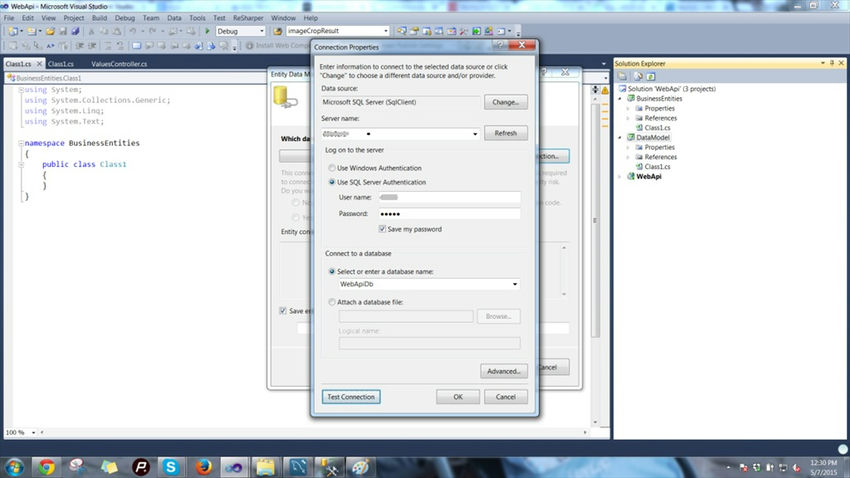Toggle the Save entity checkbox in Entity Data Model wizard
The height and width of the screenshot is (478, 850).
click(x=283, y=311)
